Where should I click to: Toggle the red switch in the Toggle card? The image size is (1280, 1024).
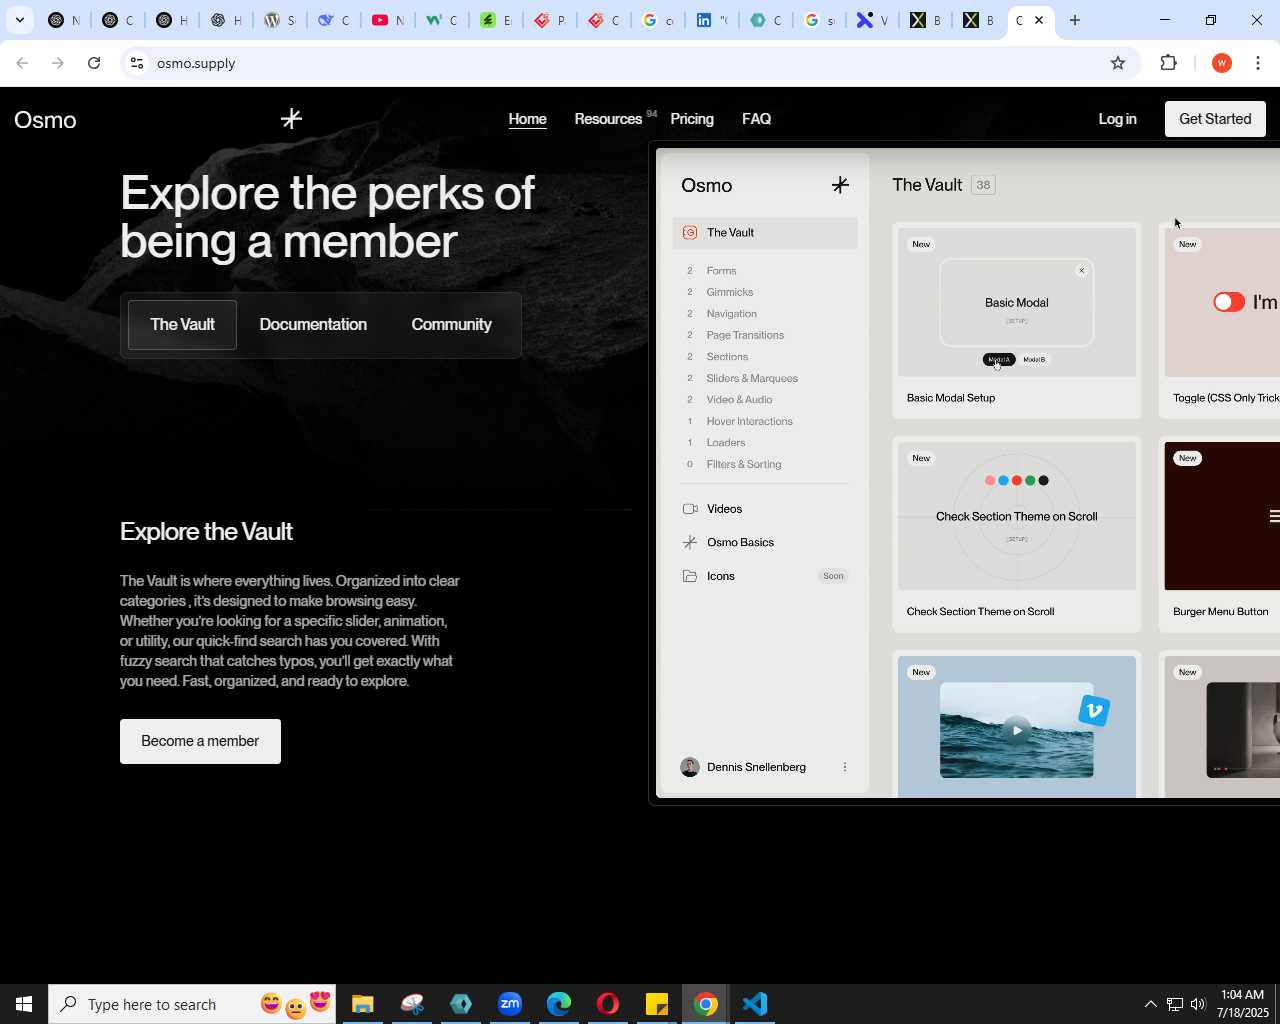(1229, 302)
